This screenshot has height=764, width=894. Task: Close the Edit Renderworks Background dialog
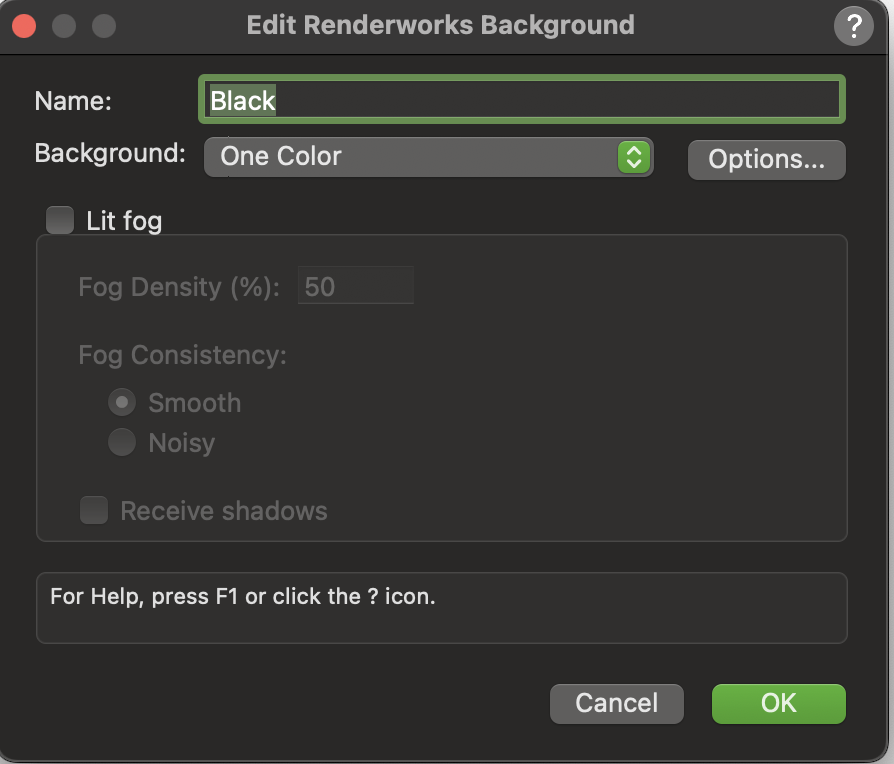[x=24, y=25]
